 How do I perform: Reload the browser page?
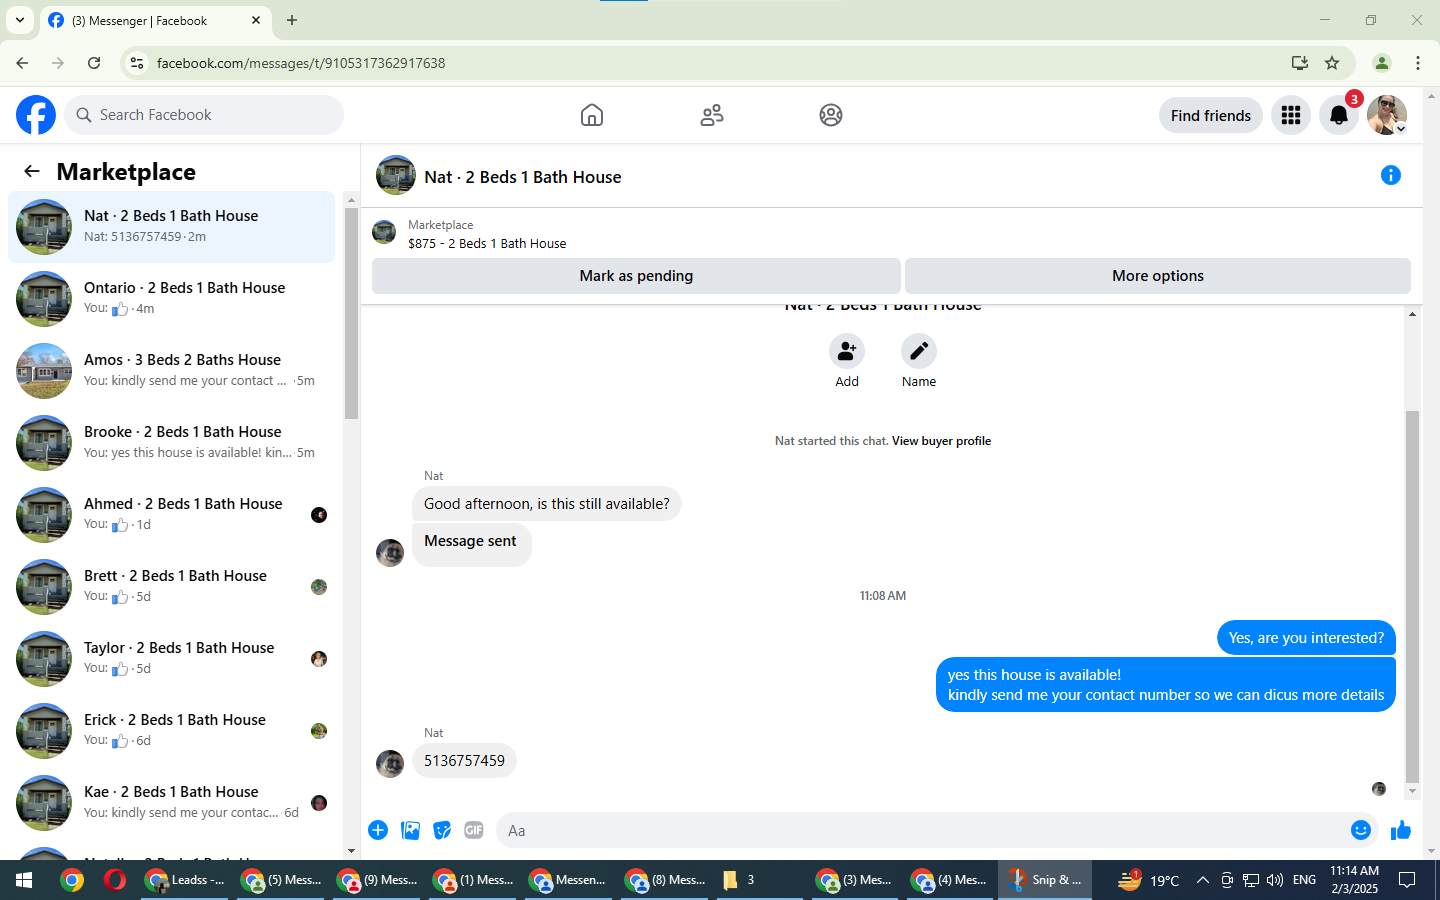tap(94, 63)
